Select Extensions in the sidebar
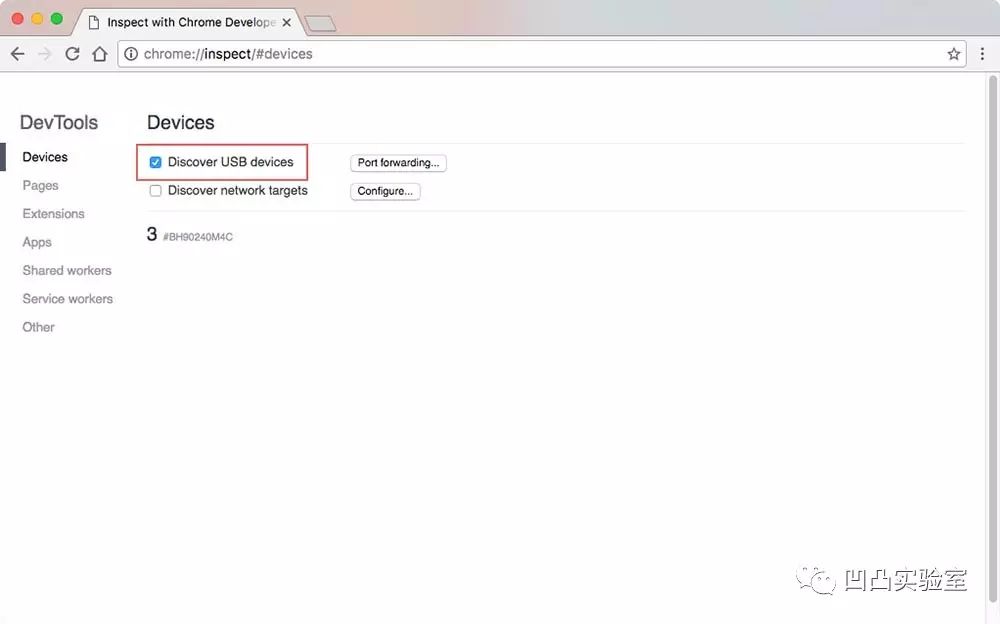Screen dimensions: 1000x624 point(54,214)
